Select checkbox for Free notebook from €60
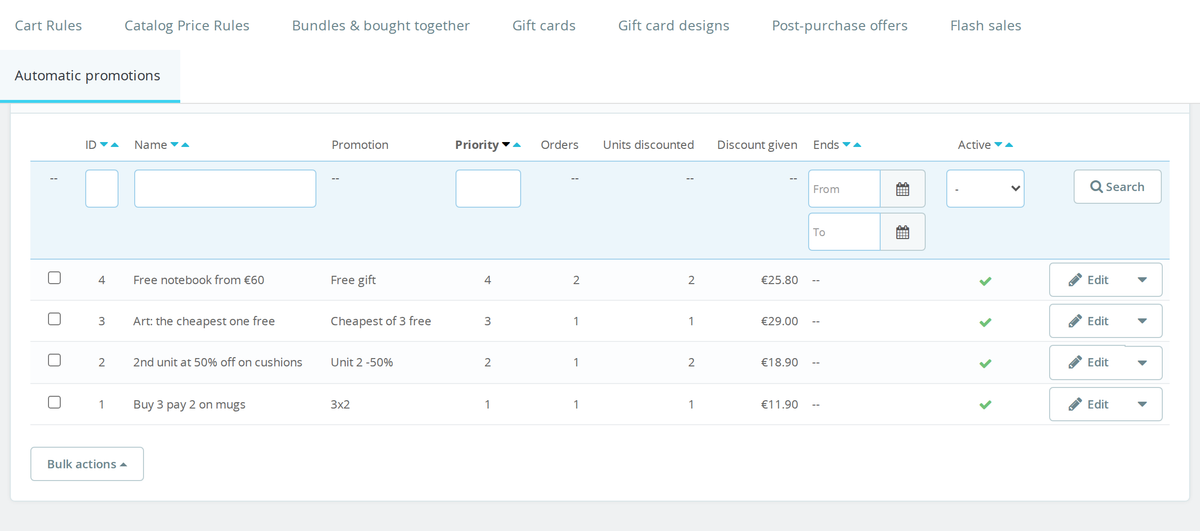 tap(54, 278)
